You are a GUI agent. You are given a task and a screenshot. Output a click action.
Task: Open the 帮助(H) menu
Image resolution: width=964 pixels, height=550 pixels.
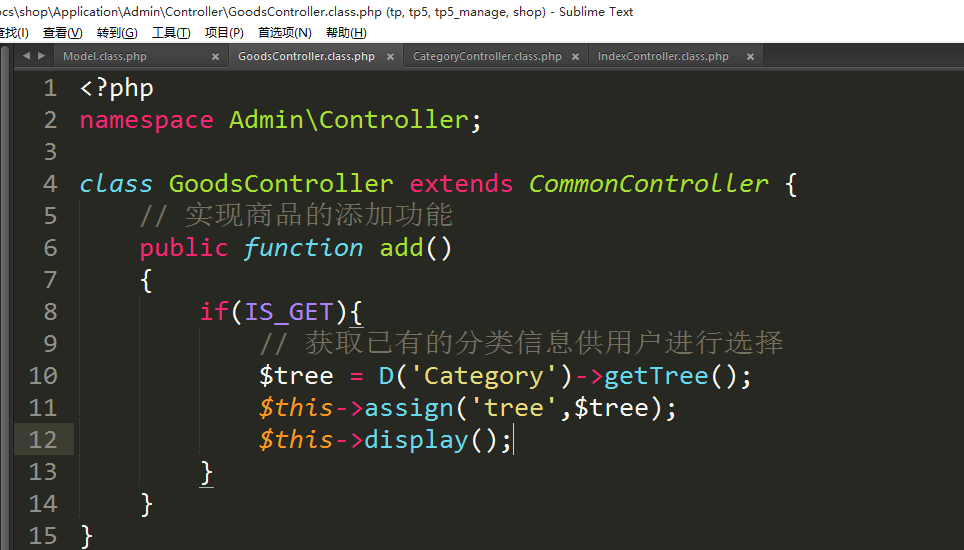[x=346, y=33]
